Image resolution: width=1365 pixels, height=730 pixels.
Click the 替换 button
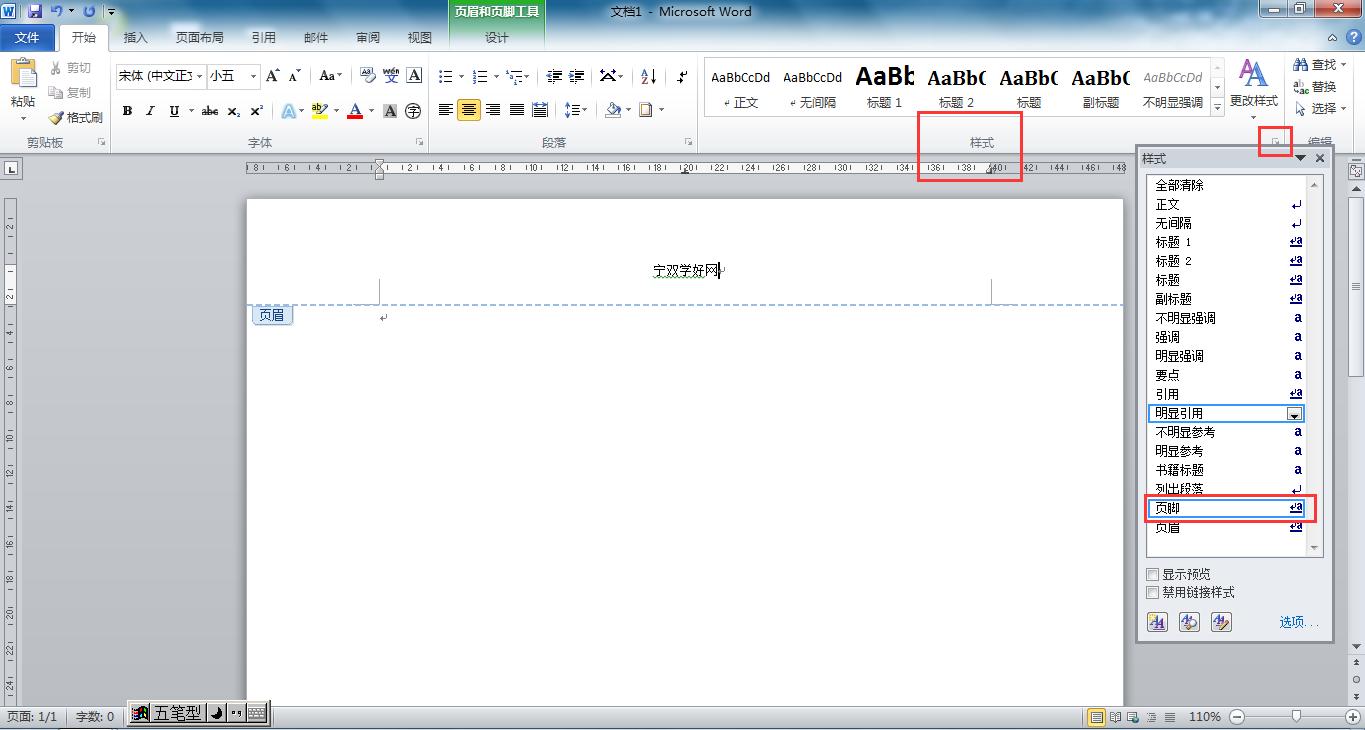[x=1316, y=87]
